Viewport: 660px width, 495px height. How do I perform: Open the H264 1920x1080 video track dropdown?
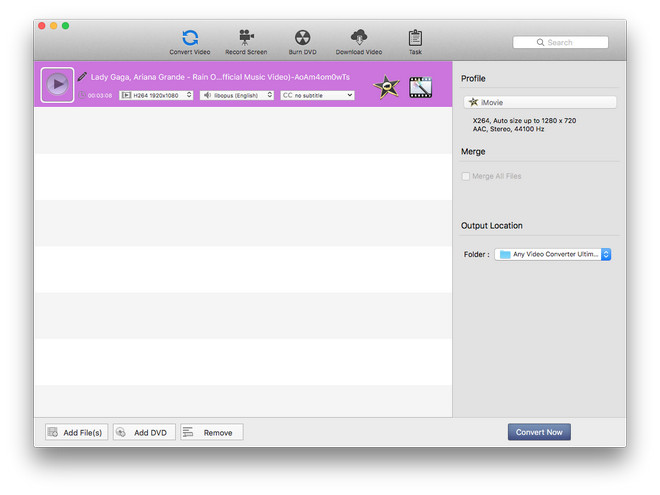point(156,96)
